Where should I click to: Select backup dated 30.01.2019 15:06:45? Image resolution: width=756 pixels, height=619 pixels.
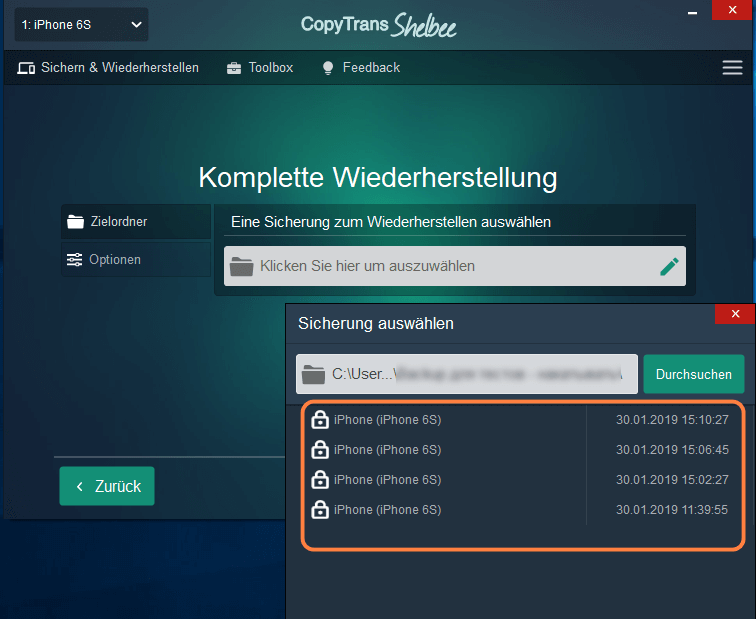coord(519,450)
